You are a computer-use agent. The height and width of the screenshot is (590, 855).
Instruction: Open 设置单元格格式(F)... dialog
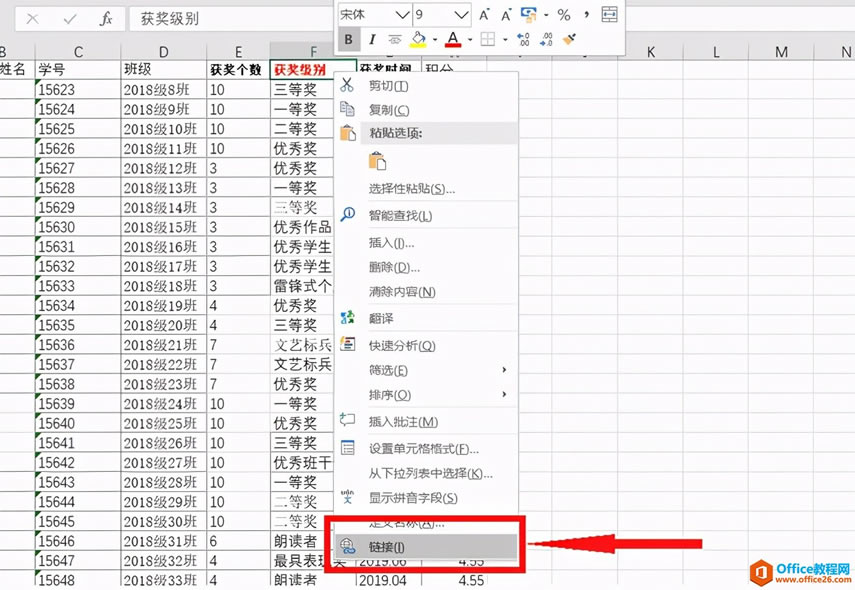[x=425, y=449]
